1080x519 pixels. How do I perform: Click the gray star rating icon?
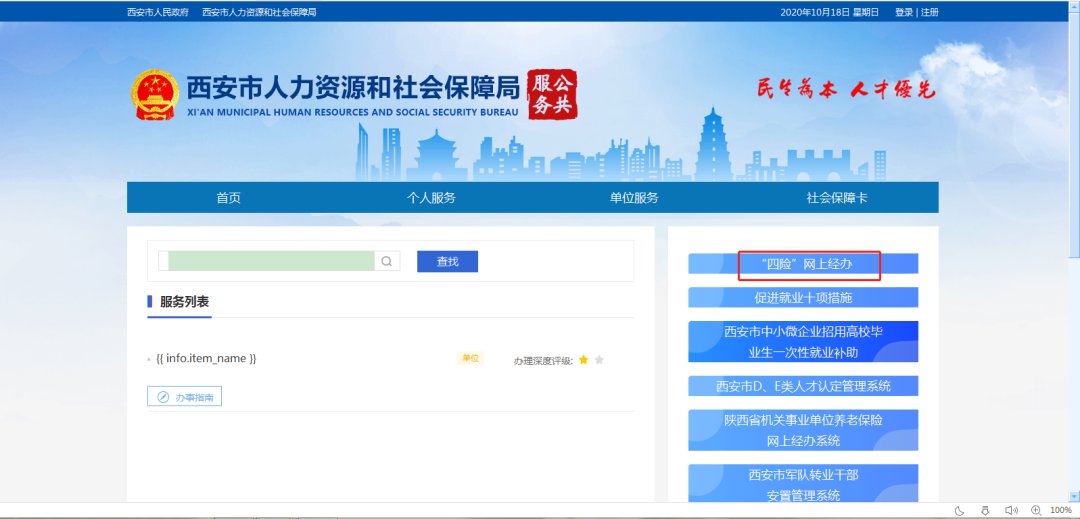coord(599,360)
